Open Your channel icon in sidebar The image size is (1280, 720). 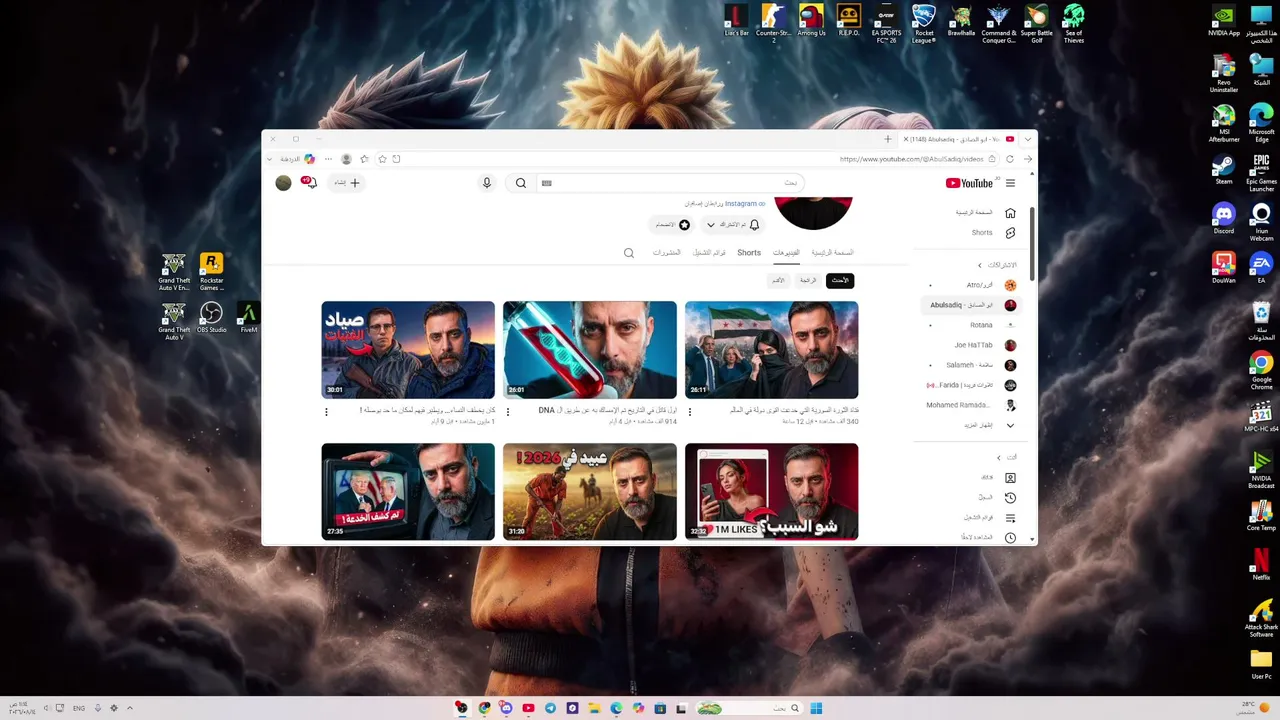(x=1010, y=478)
